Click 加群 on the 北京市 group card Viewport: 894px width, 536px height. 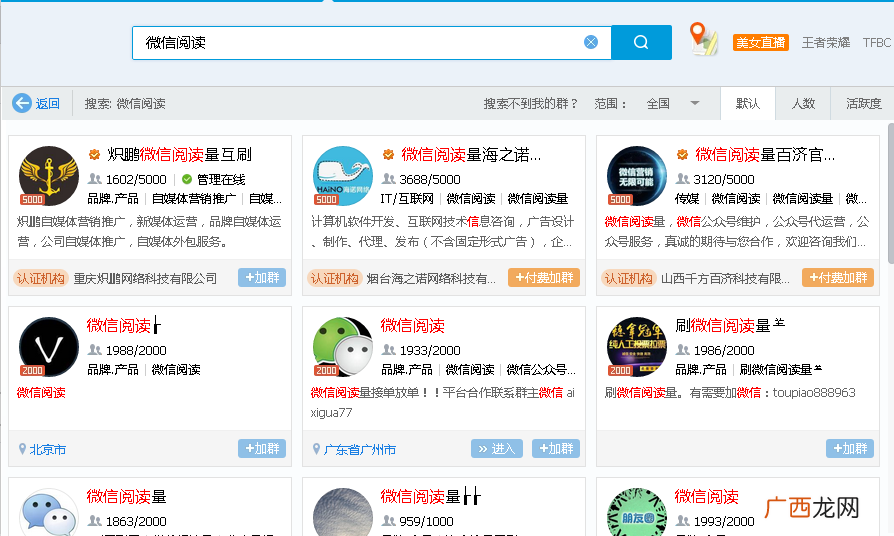[x=262, y=449]
